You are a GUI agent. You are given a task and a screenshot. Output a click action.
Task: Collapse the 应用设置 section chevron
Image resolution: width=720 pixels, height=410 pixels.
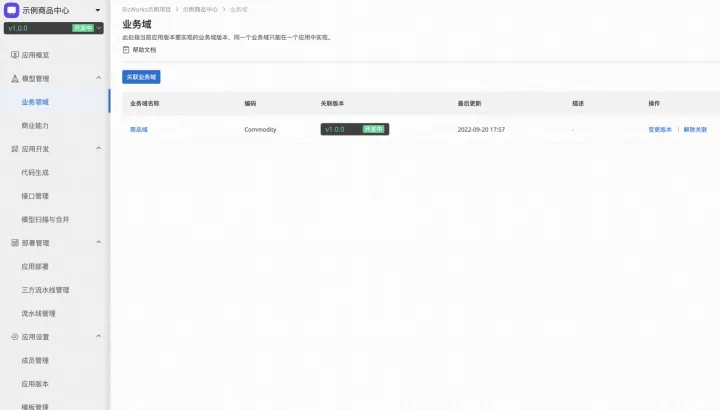coord(99,337)
